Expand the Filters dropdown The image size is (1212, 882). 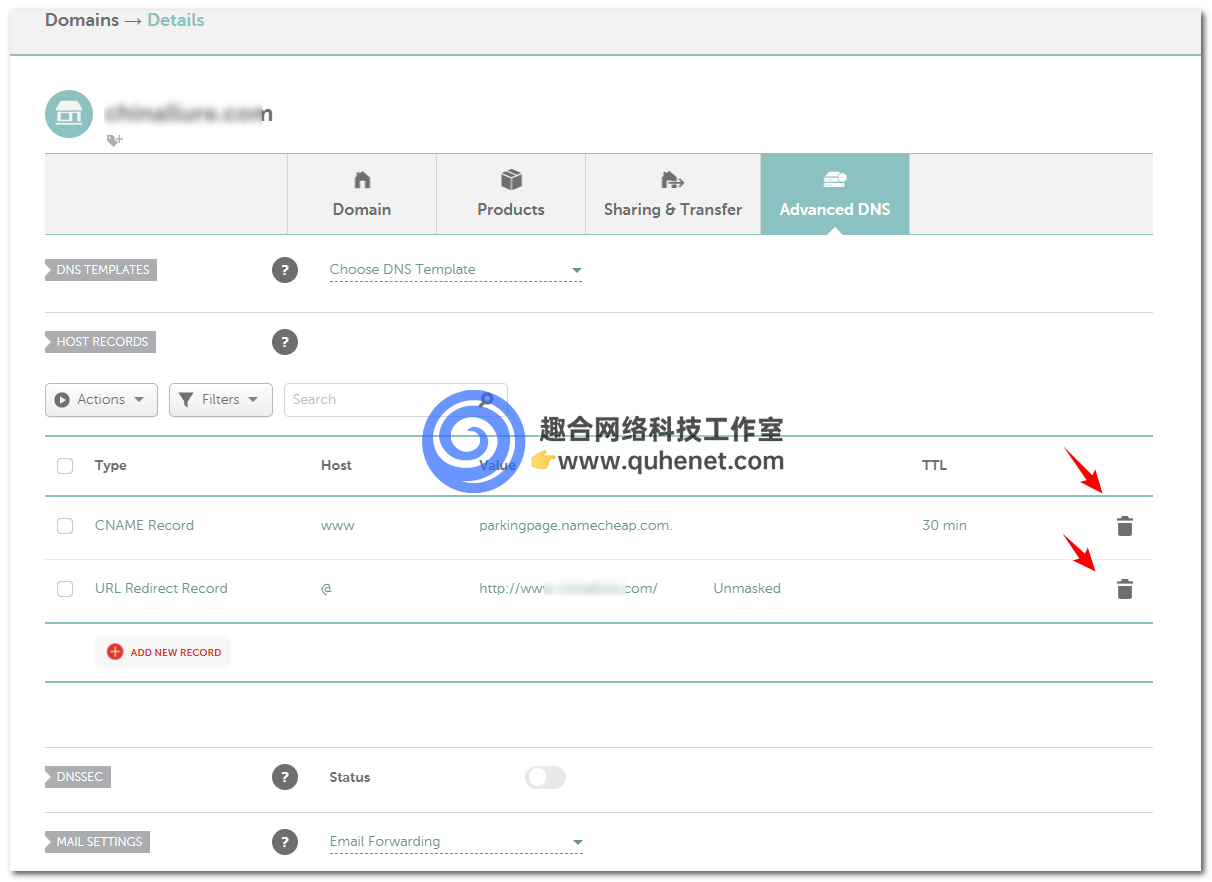(x=221, y=400)
